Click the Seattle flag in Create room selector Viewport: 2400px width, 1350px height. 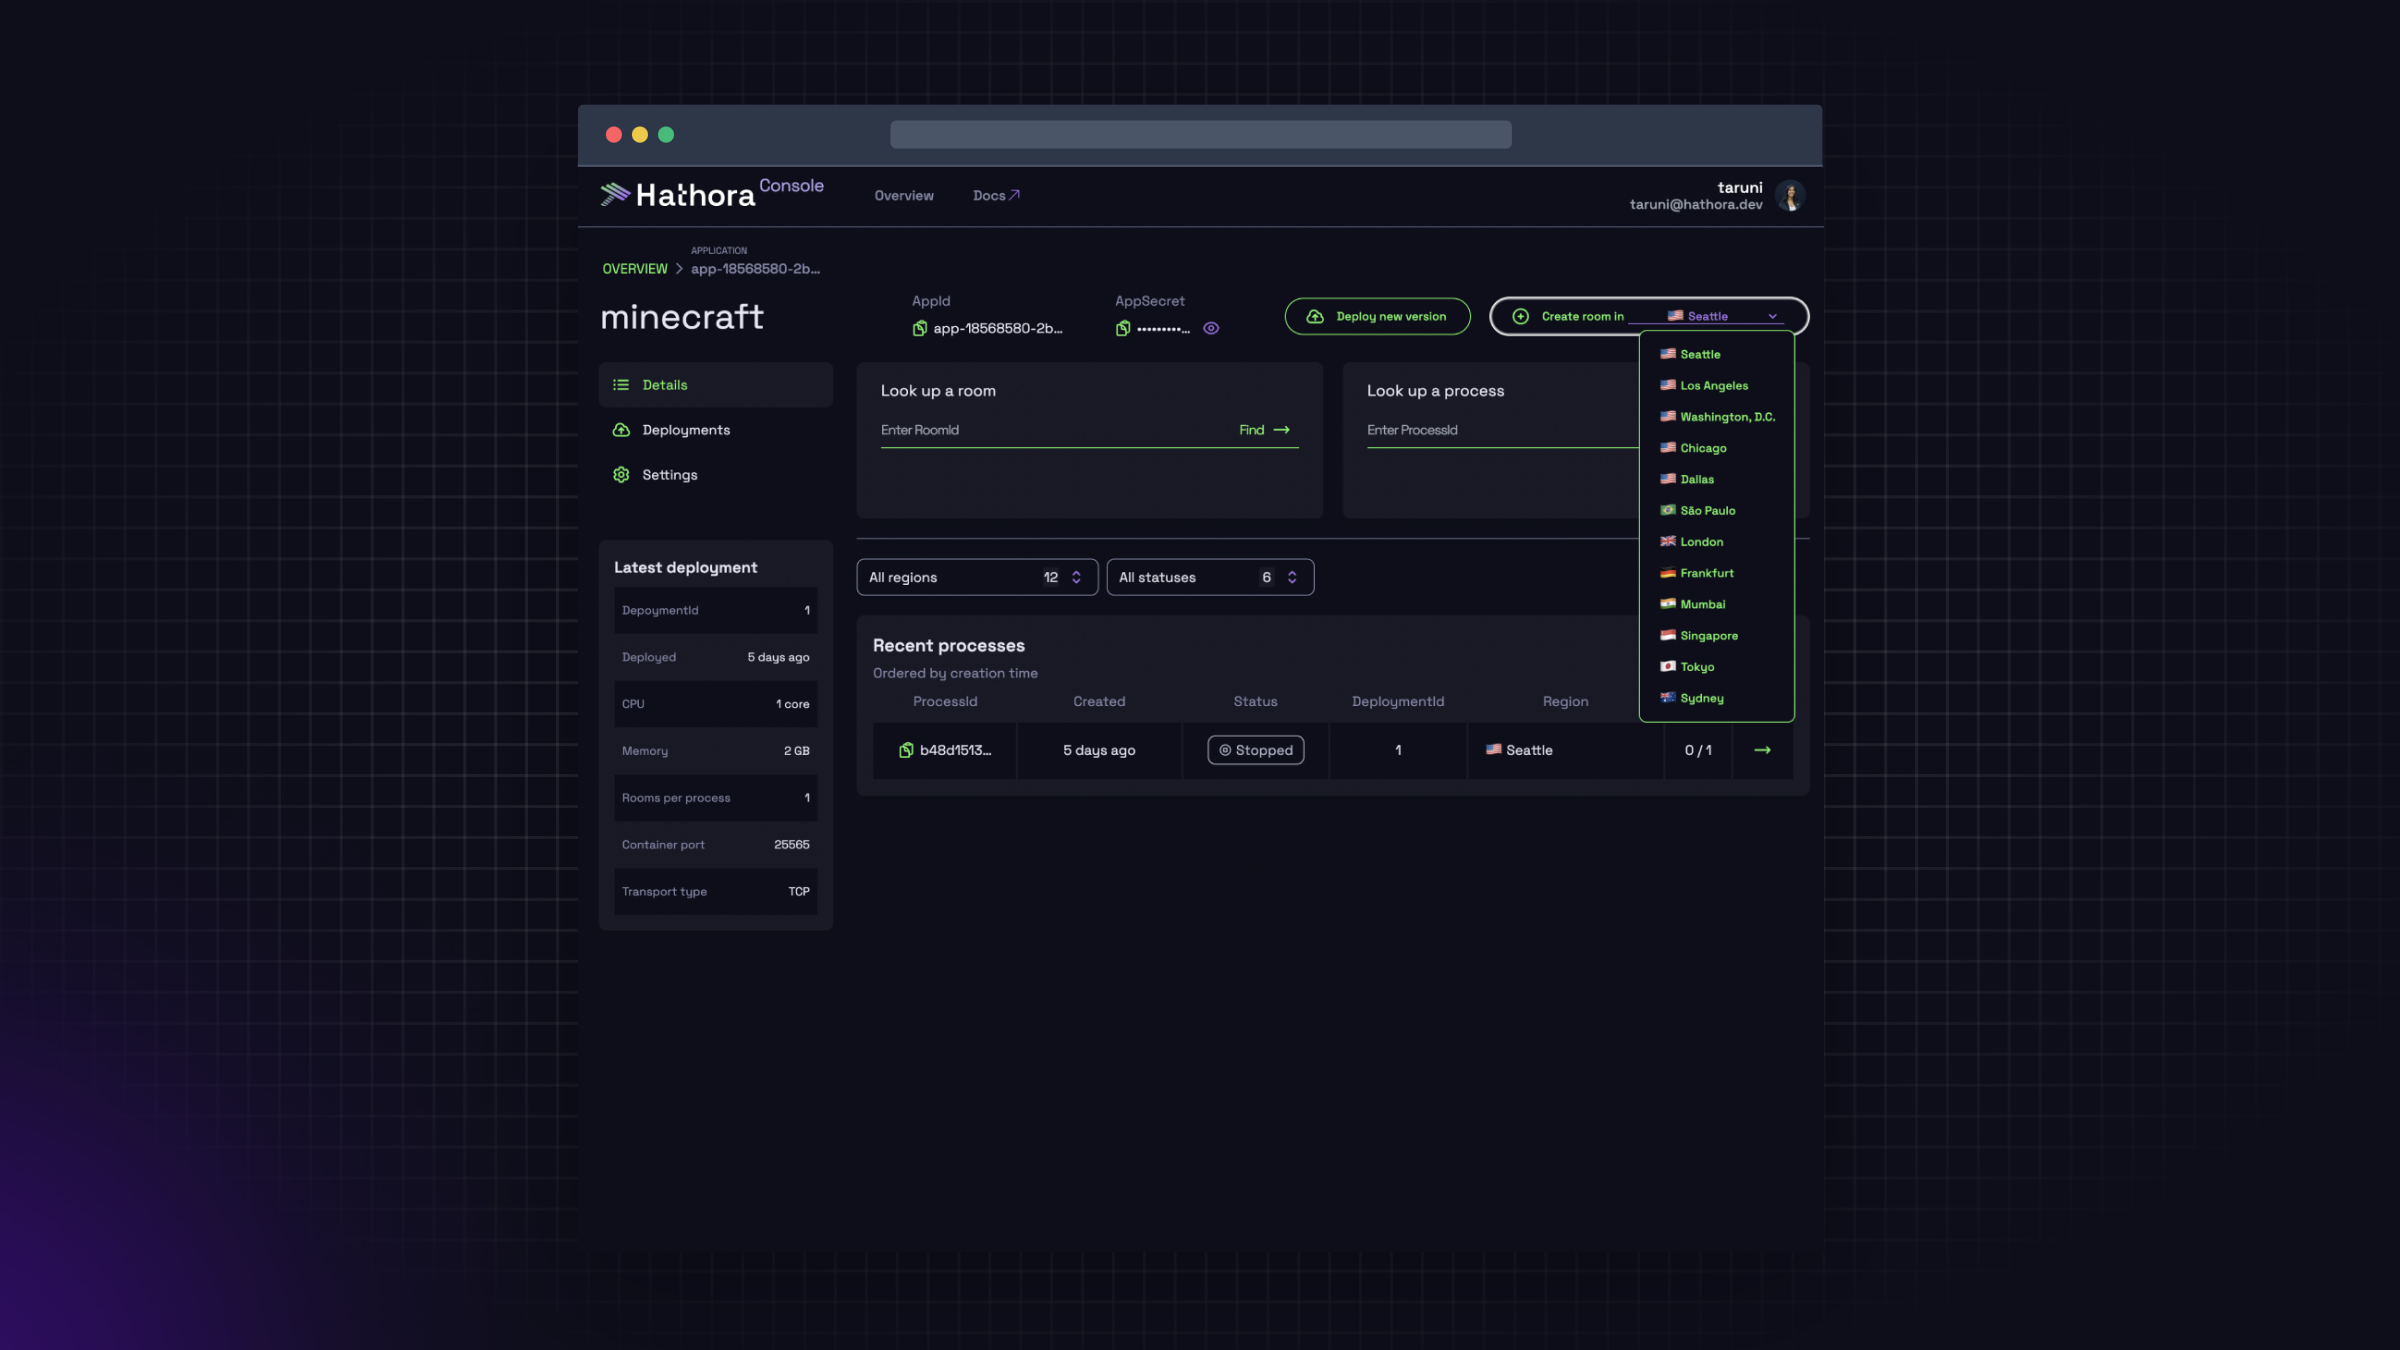1675,316
